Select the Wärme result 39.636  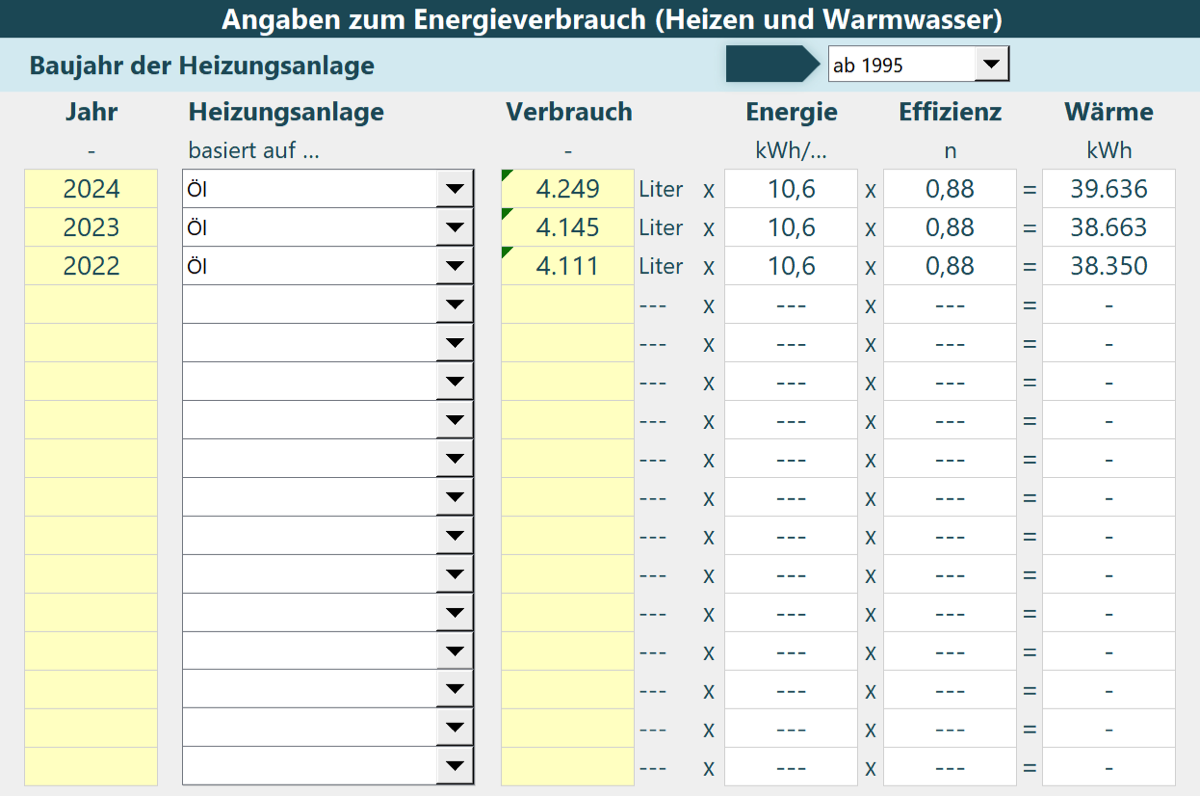point(1109,189)
